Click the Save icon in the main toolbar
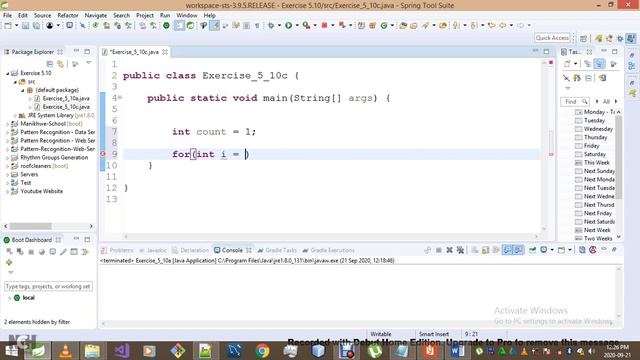This screenshot has height=360, width=640. point(26,26)
